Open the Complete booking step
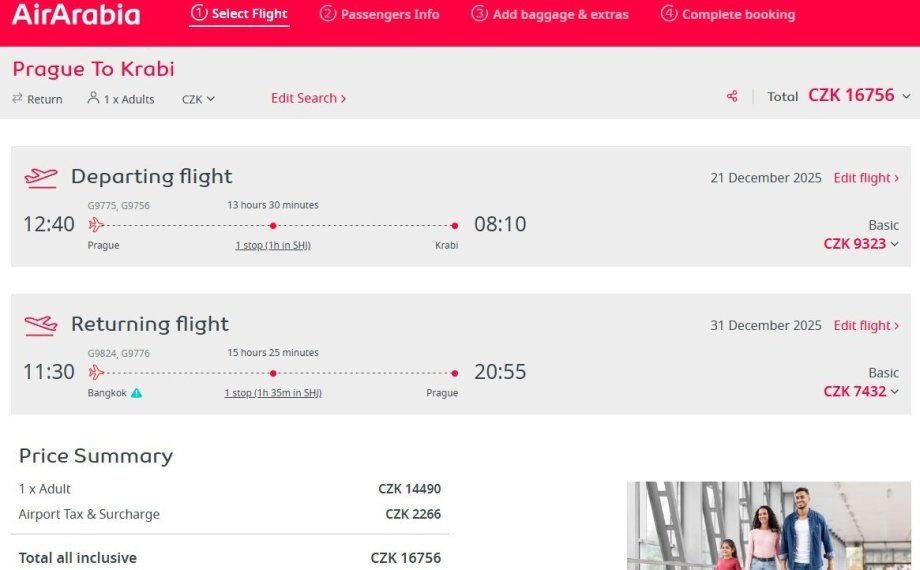The height and width of the screenshot is (570, 920). [728, 14]
